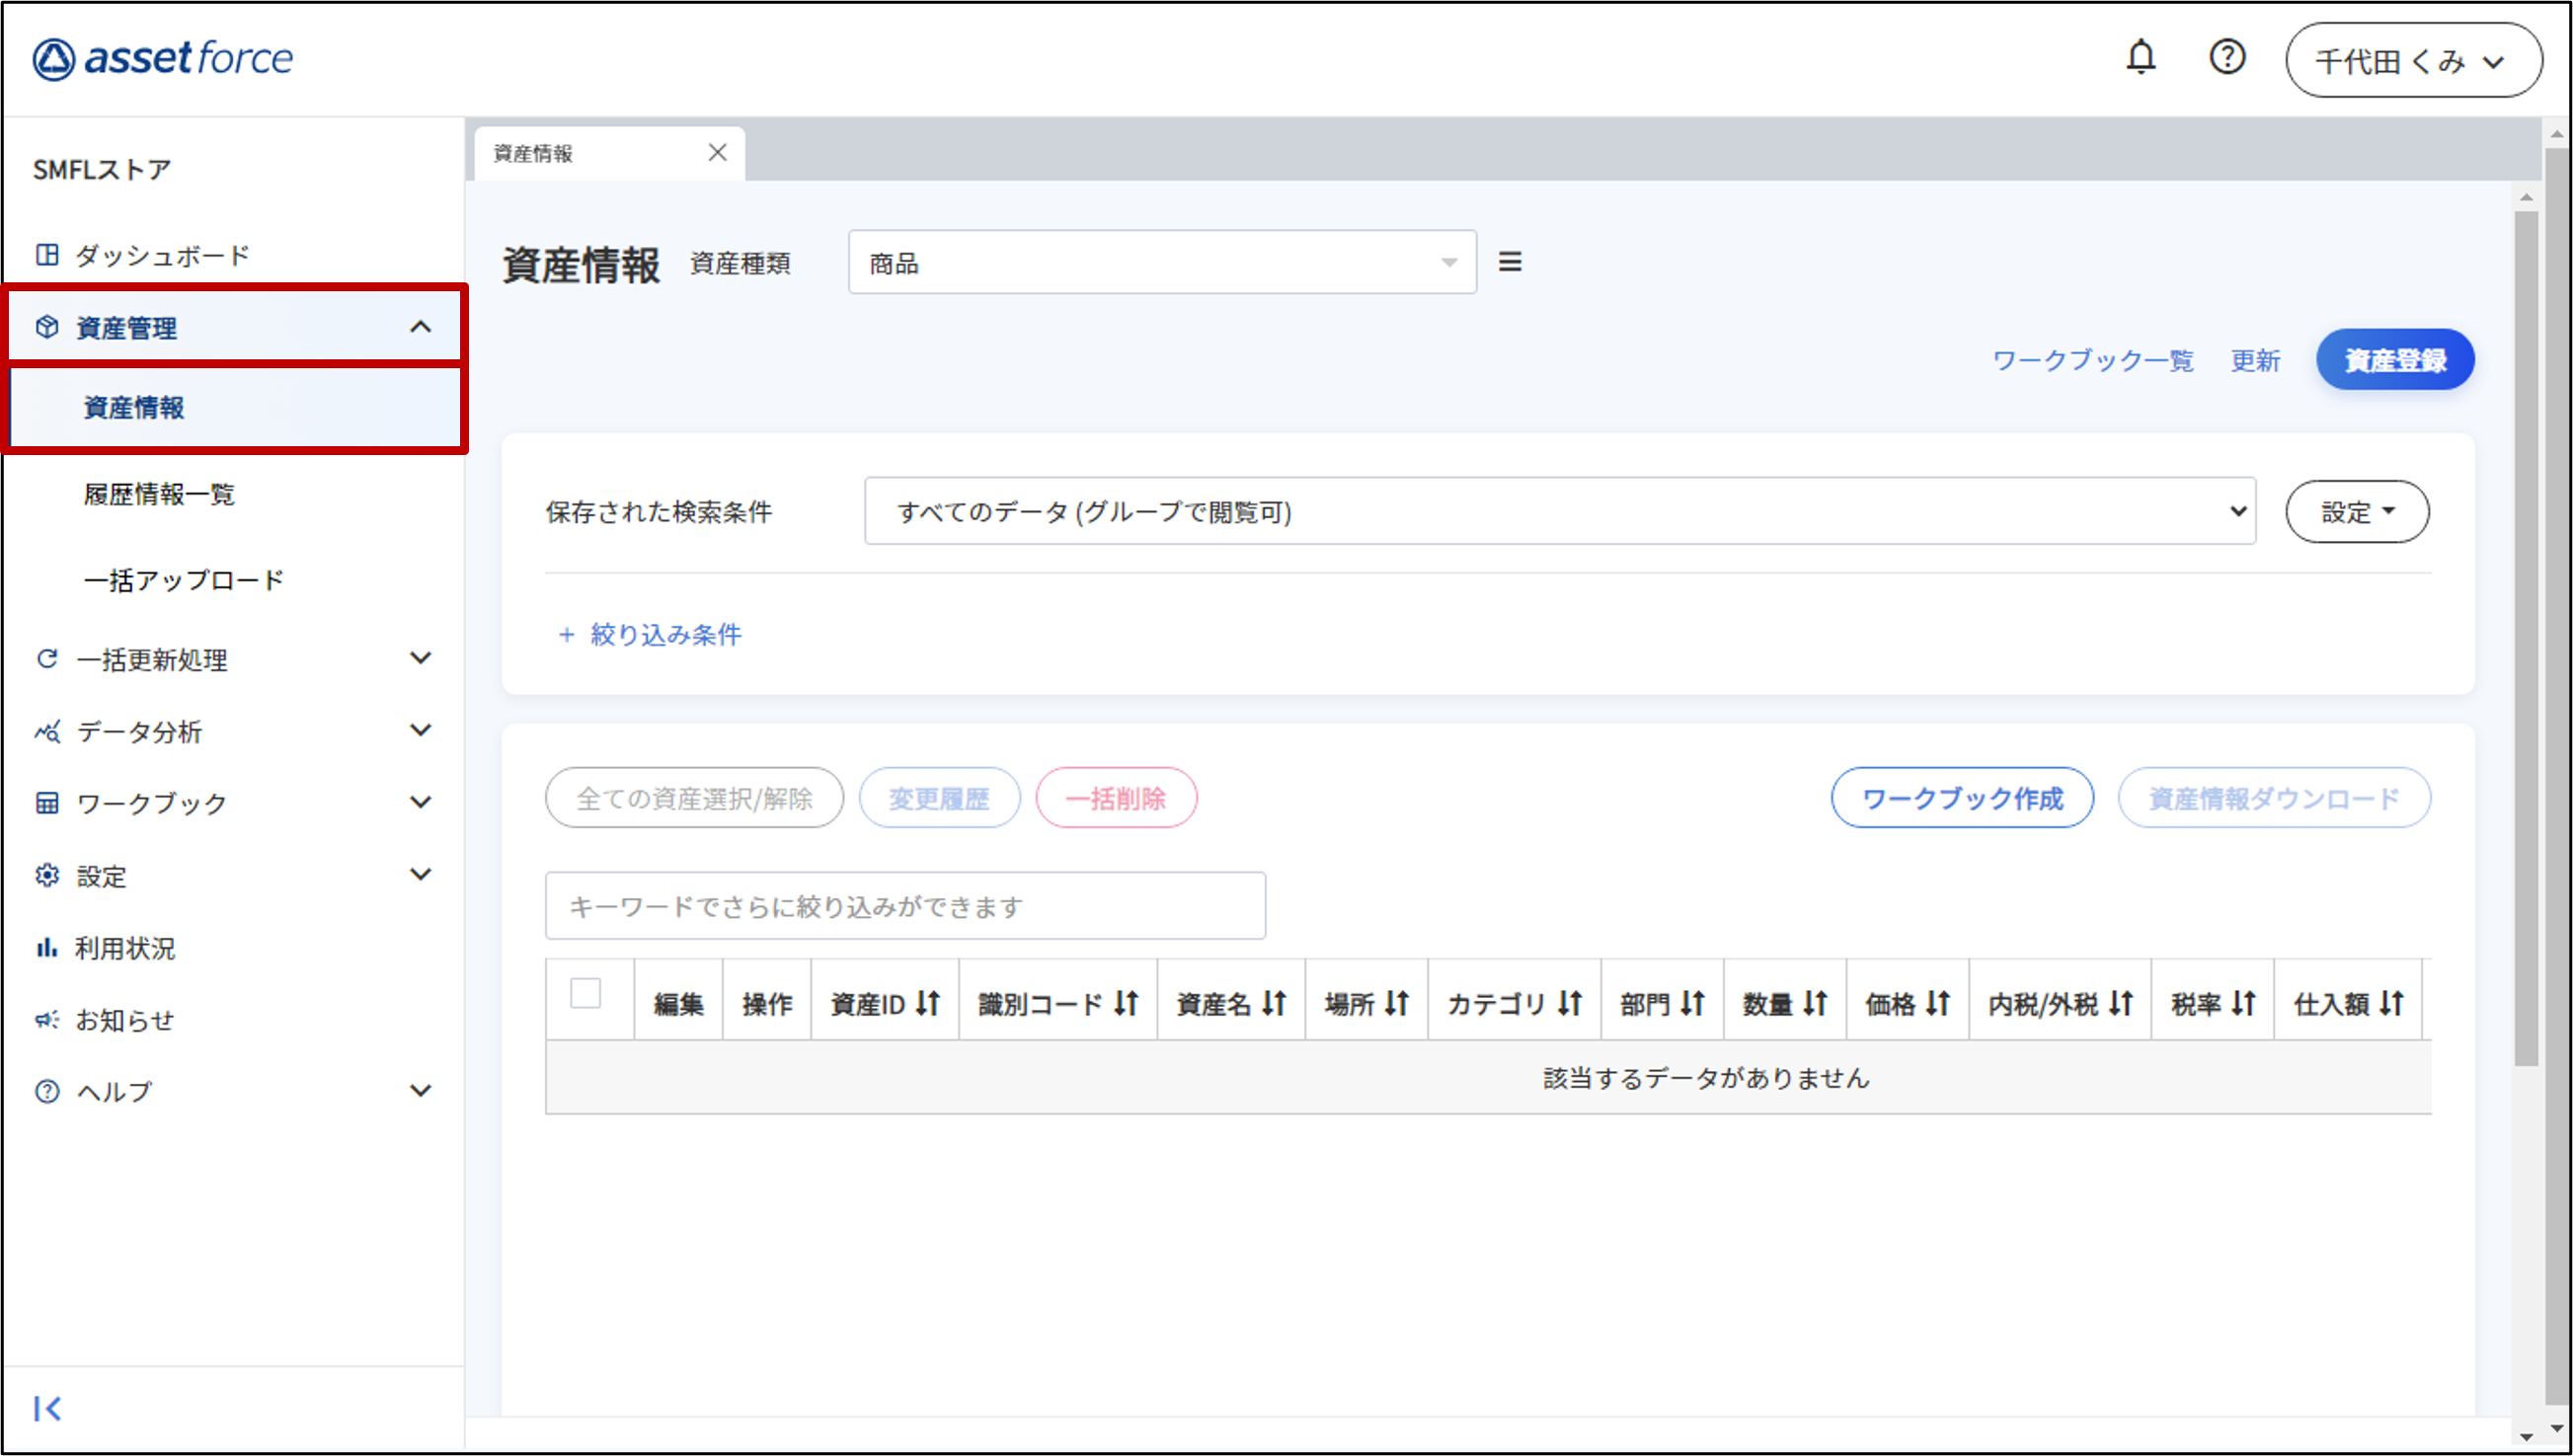
Task: Click the 資産登録 button
Action: point(2394,359)
